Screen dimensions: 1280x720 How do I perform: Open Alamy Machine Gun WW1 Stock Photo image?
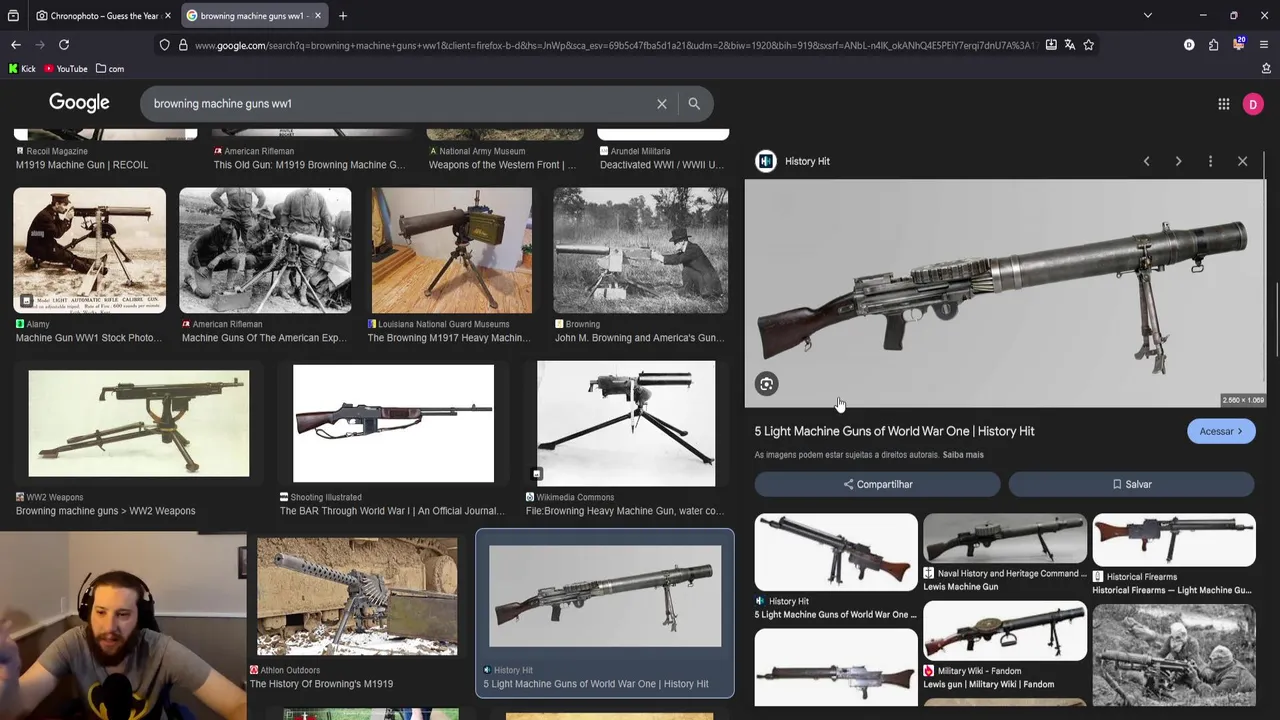pyautogui.click(x=89, y=250)
